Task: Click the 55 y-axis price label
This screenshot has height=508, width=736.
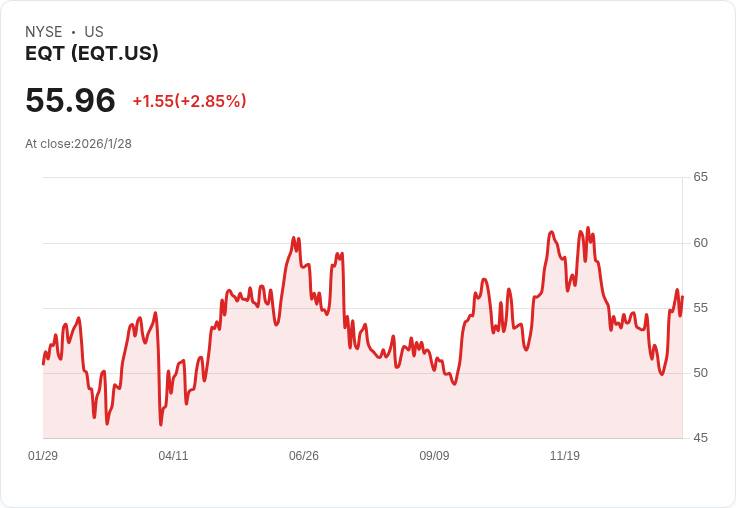Action: (x=700, y=308)
